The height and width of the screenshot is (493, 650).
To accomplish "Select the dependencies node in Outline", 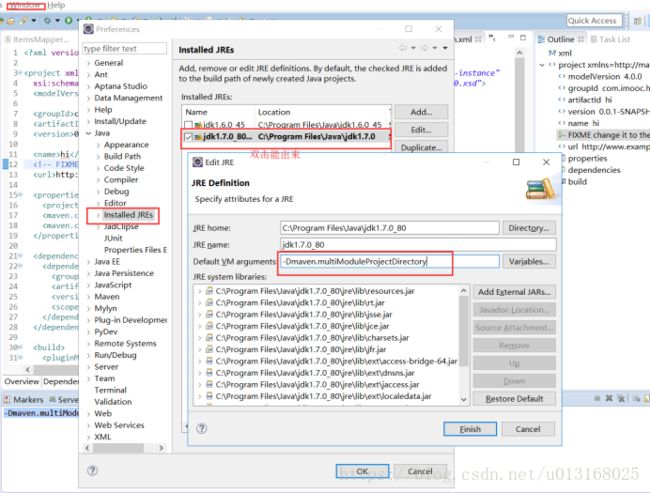I will (x=594, y=170).
